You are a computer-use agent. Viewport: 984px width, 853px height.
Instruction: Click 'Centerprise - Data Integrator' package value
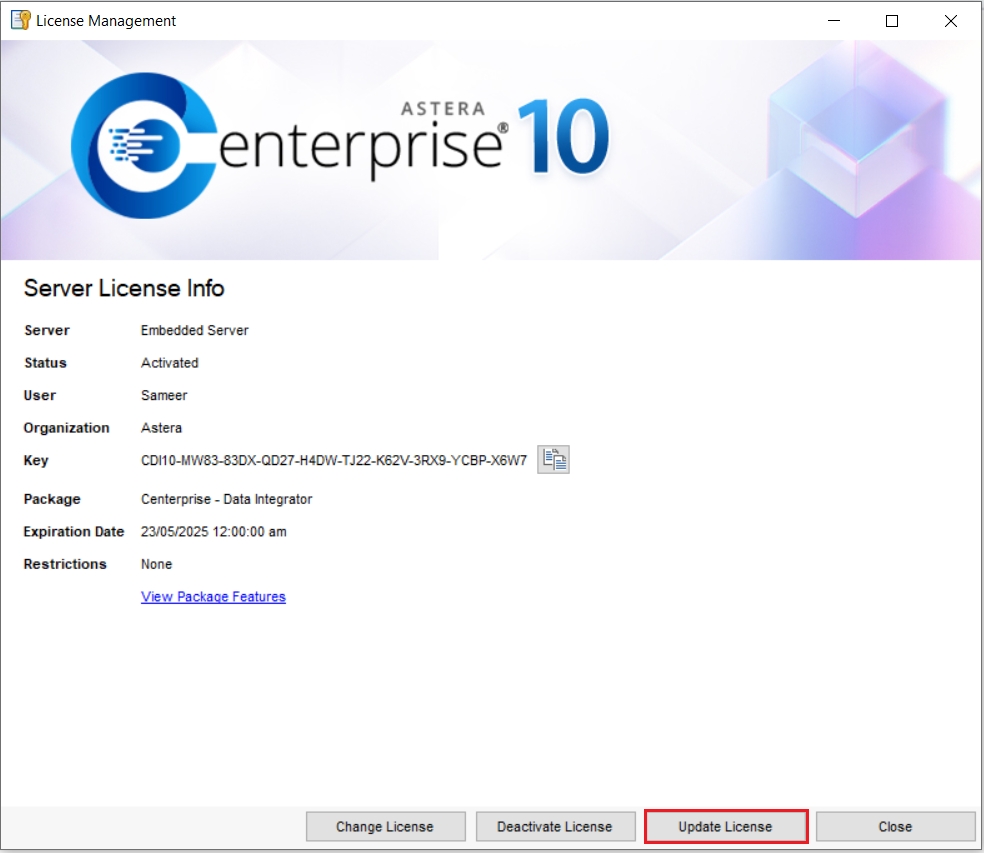coord(227,499)
